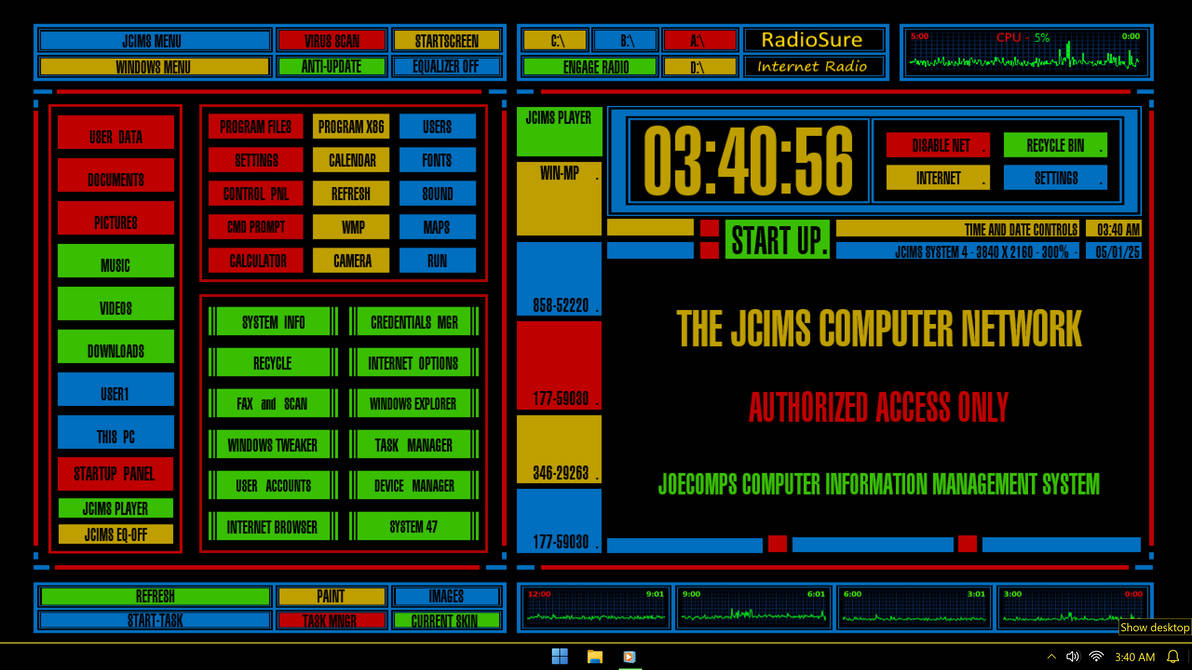Open PROGRAM X86
The image size is (1192, 670).
[x=350, y=127]
